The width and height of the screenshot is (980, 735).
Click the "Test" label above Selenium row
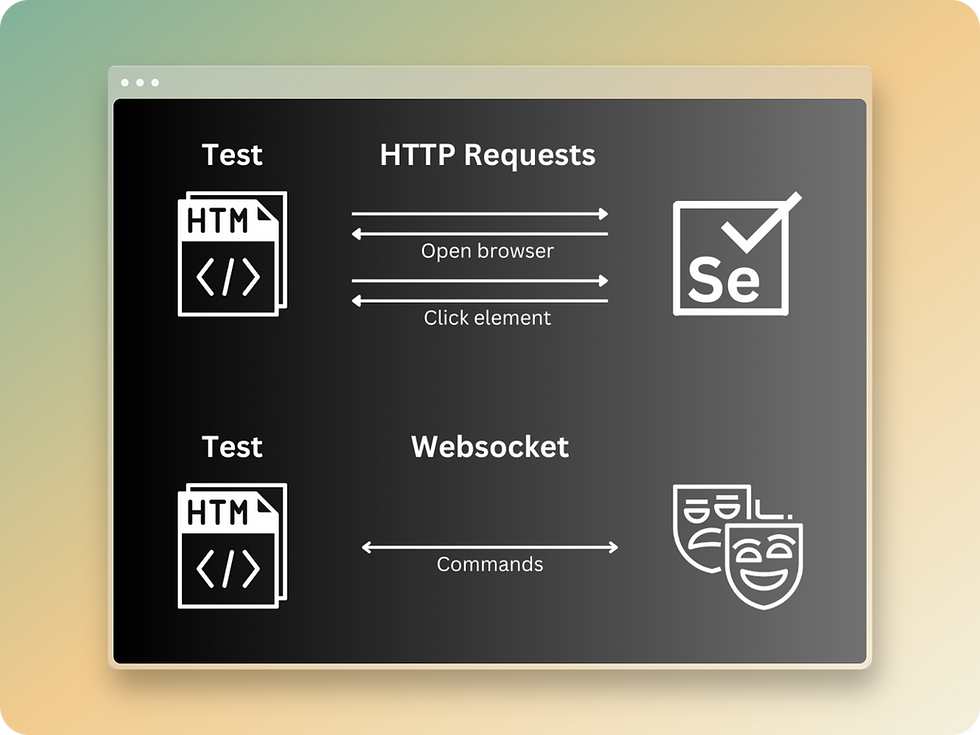click(x=232, y=155)
